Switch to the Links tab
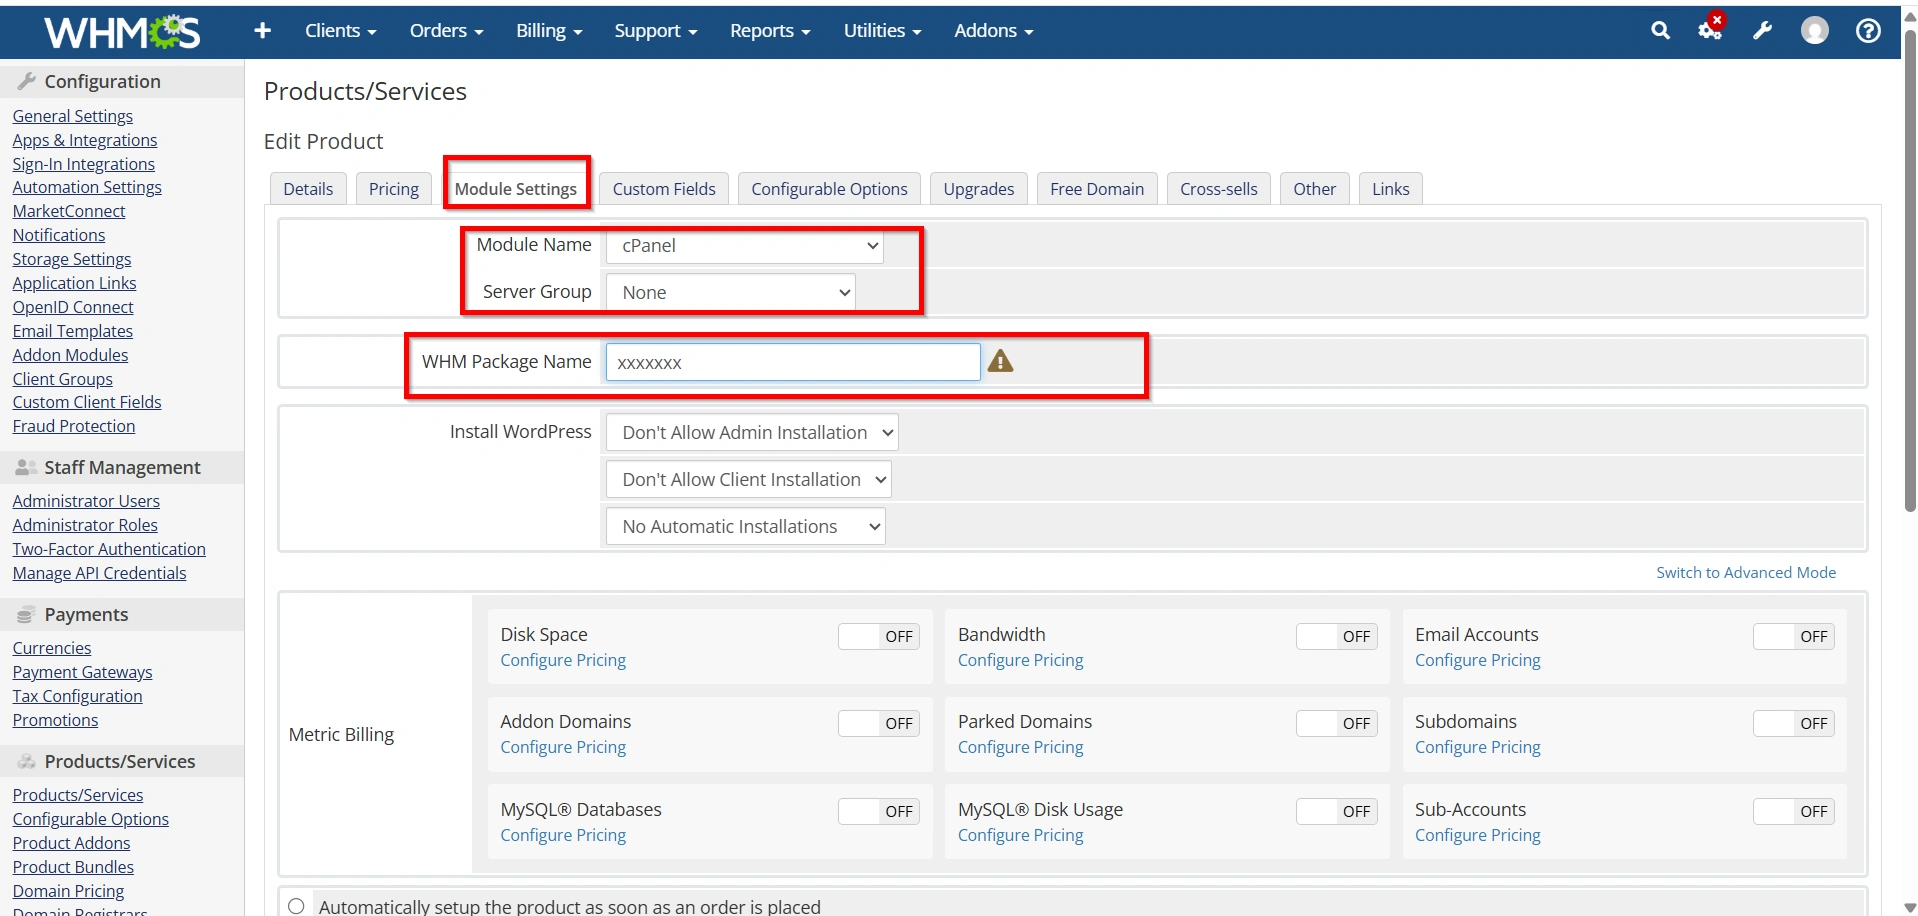This screenshot has height=916, width=1918. (1391, 189)
